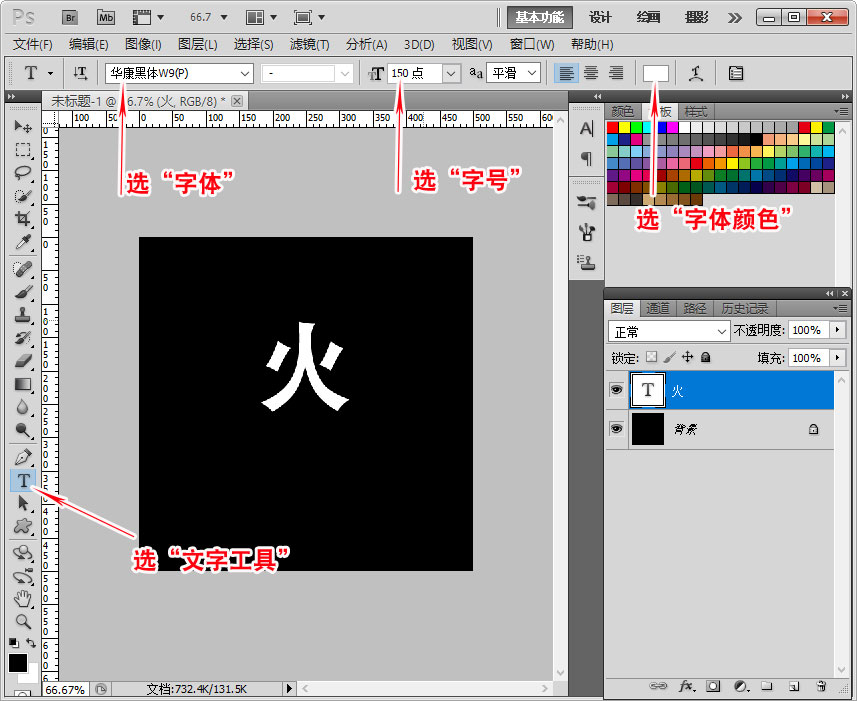Open the font size dropdown arrow
The width and height of the screenshot is (857, 701).
coord(451,73)
